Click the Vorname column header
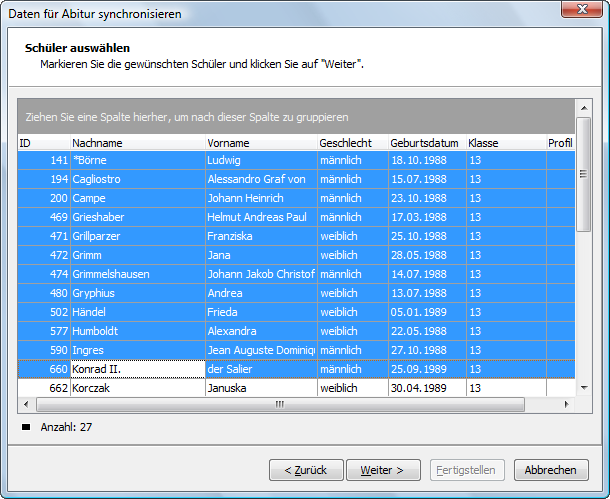The height and width of the screenshot is (499, 610). click(x=261, y=143)
